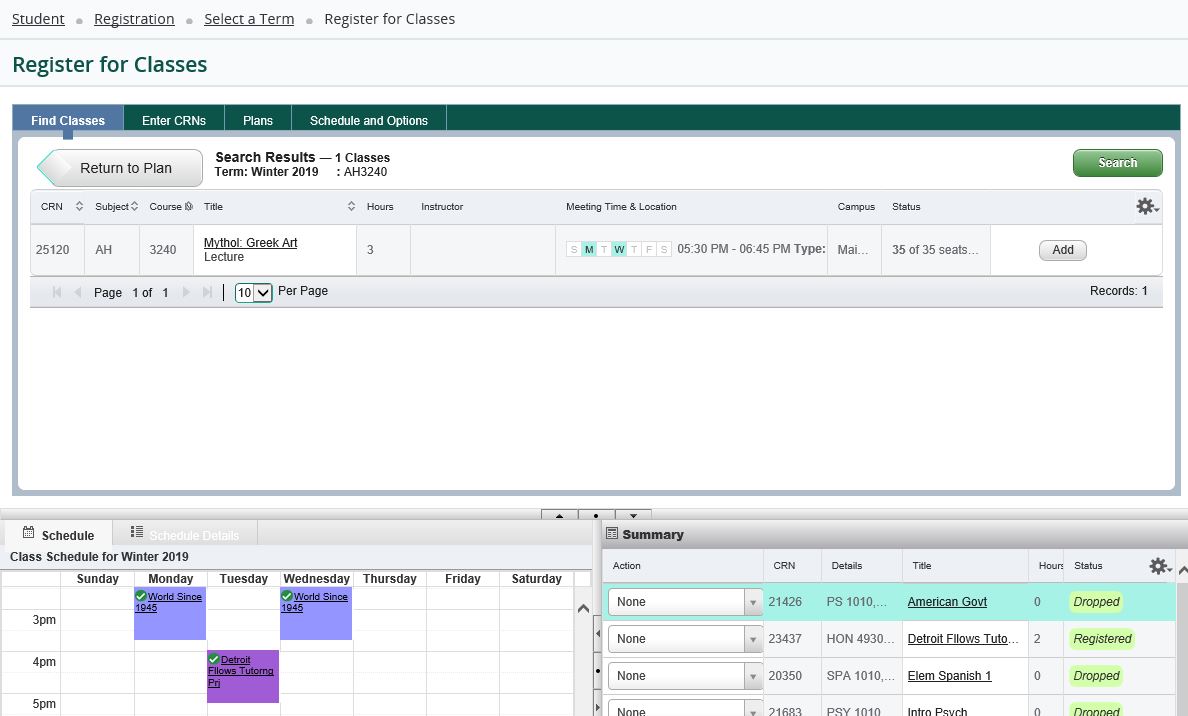Open Monday World Since 1945 event
The height and width of the screenshot is (716, 1188).
tap(170, 613)
